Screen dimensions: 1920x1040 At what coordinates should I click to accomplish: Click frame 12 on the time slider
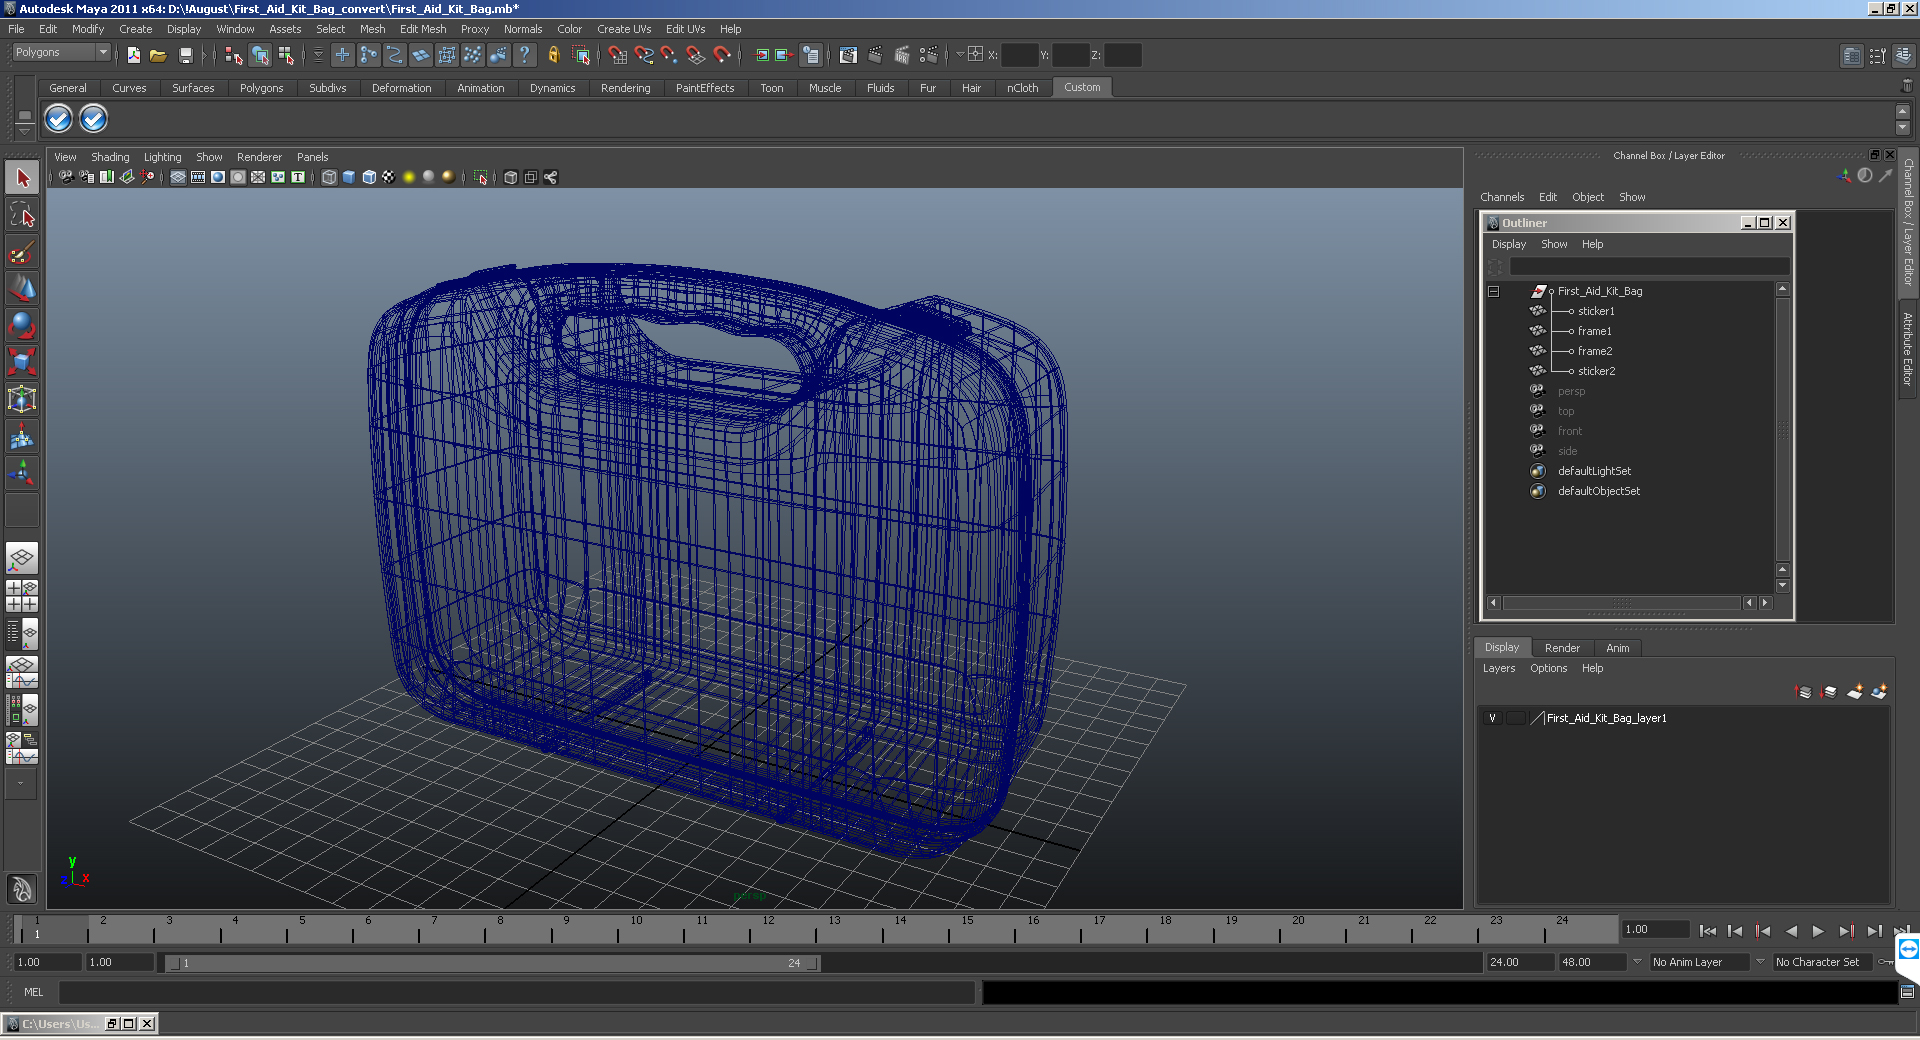pyautogui.click(x=751, y=931)
